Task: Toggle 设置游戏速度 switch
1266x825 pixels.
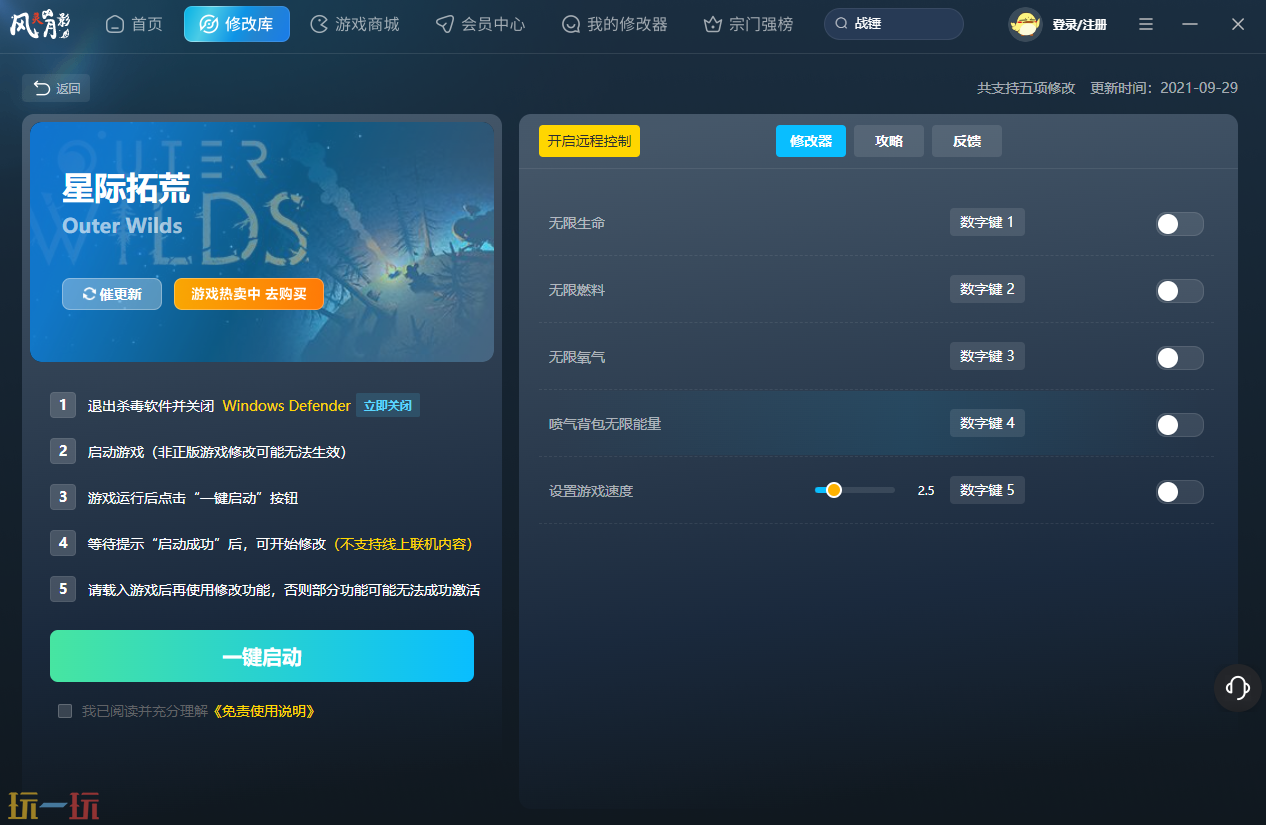Action: pyautogui.click(x=1179, y=492)
